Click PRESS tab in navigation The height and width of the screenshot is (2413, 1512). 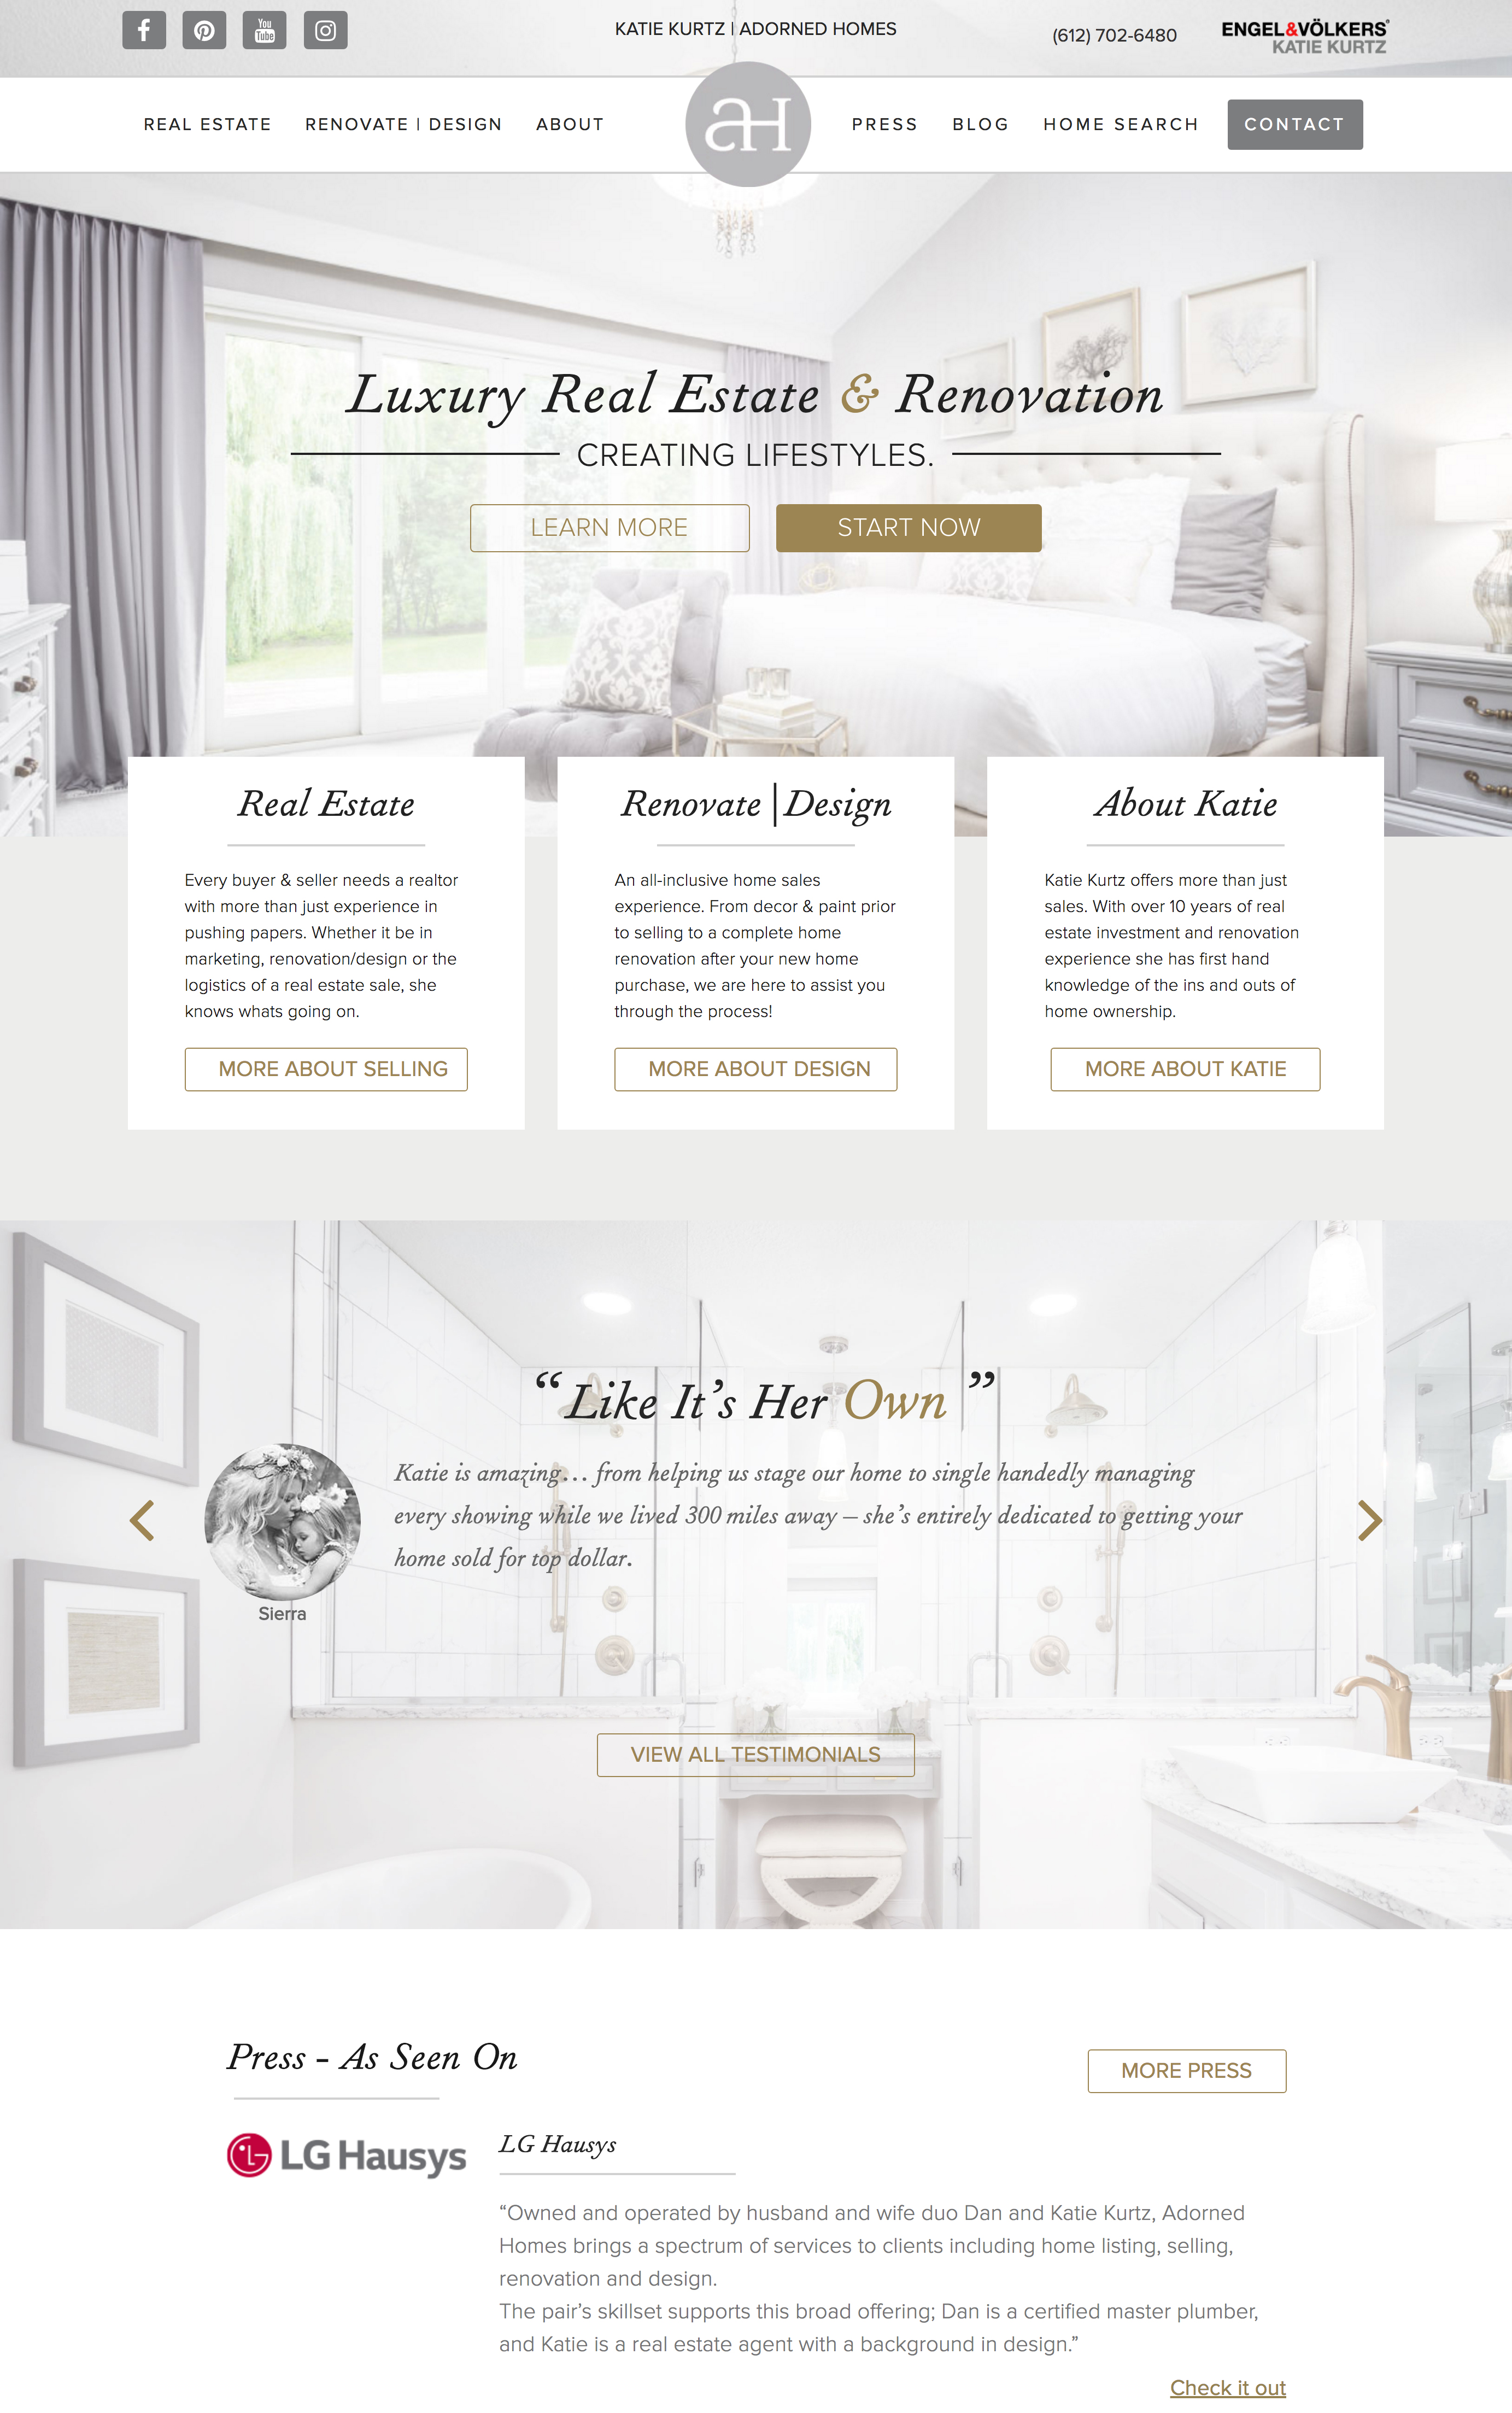coord(883,124)
